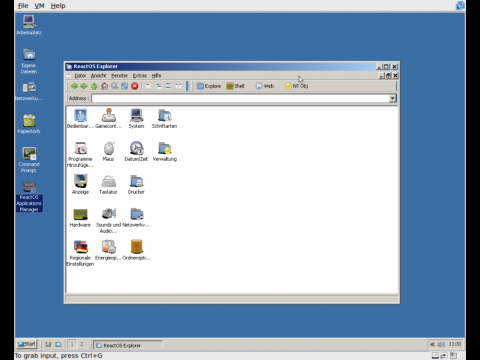The height and width of the screenshot is (360, 480).
Task: Click the Refresh icon in the toolbar
Action: pyautogui.click(x=124, y=86)
